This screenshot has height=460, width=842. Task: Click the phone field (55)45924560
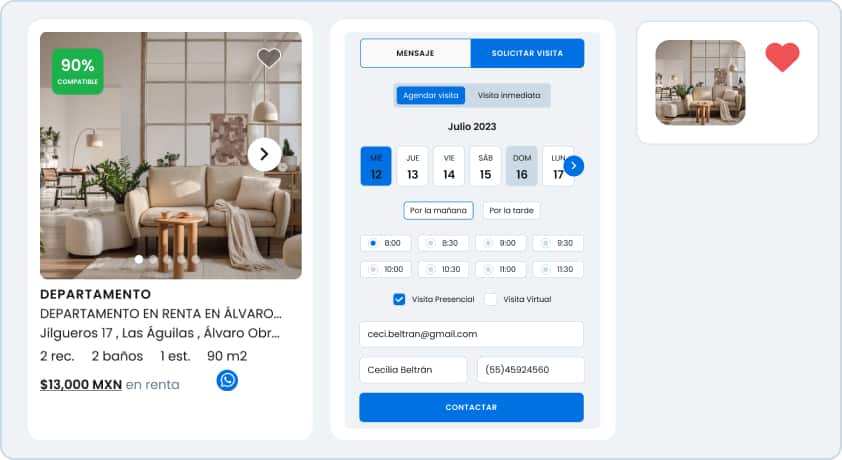click(x=531, y=370)
